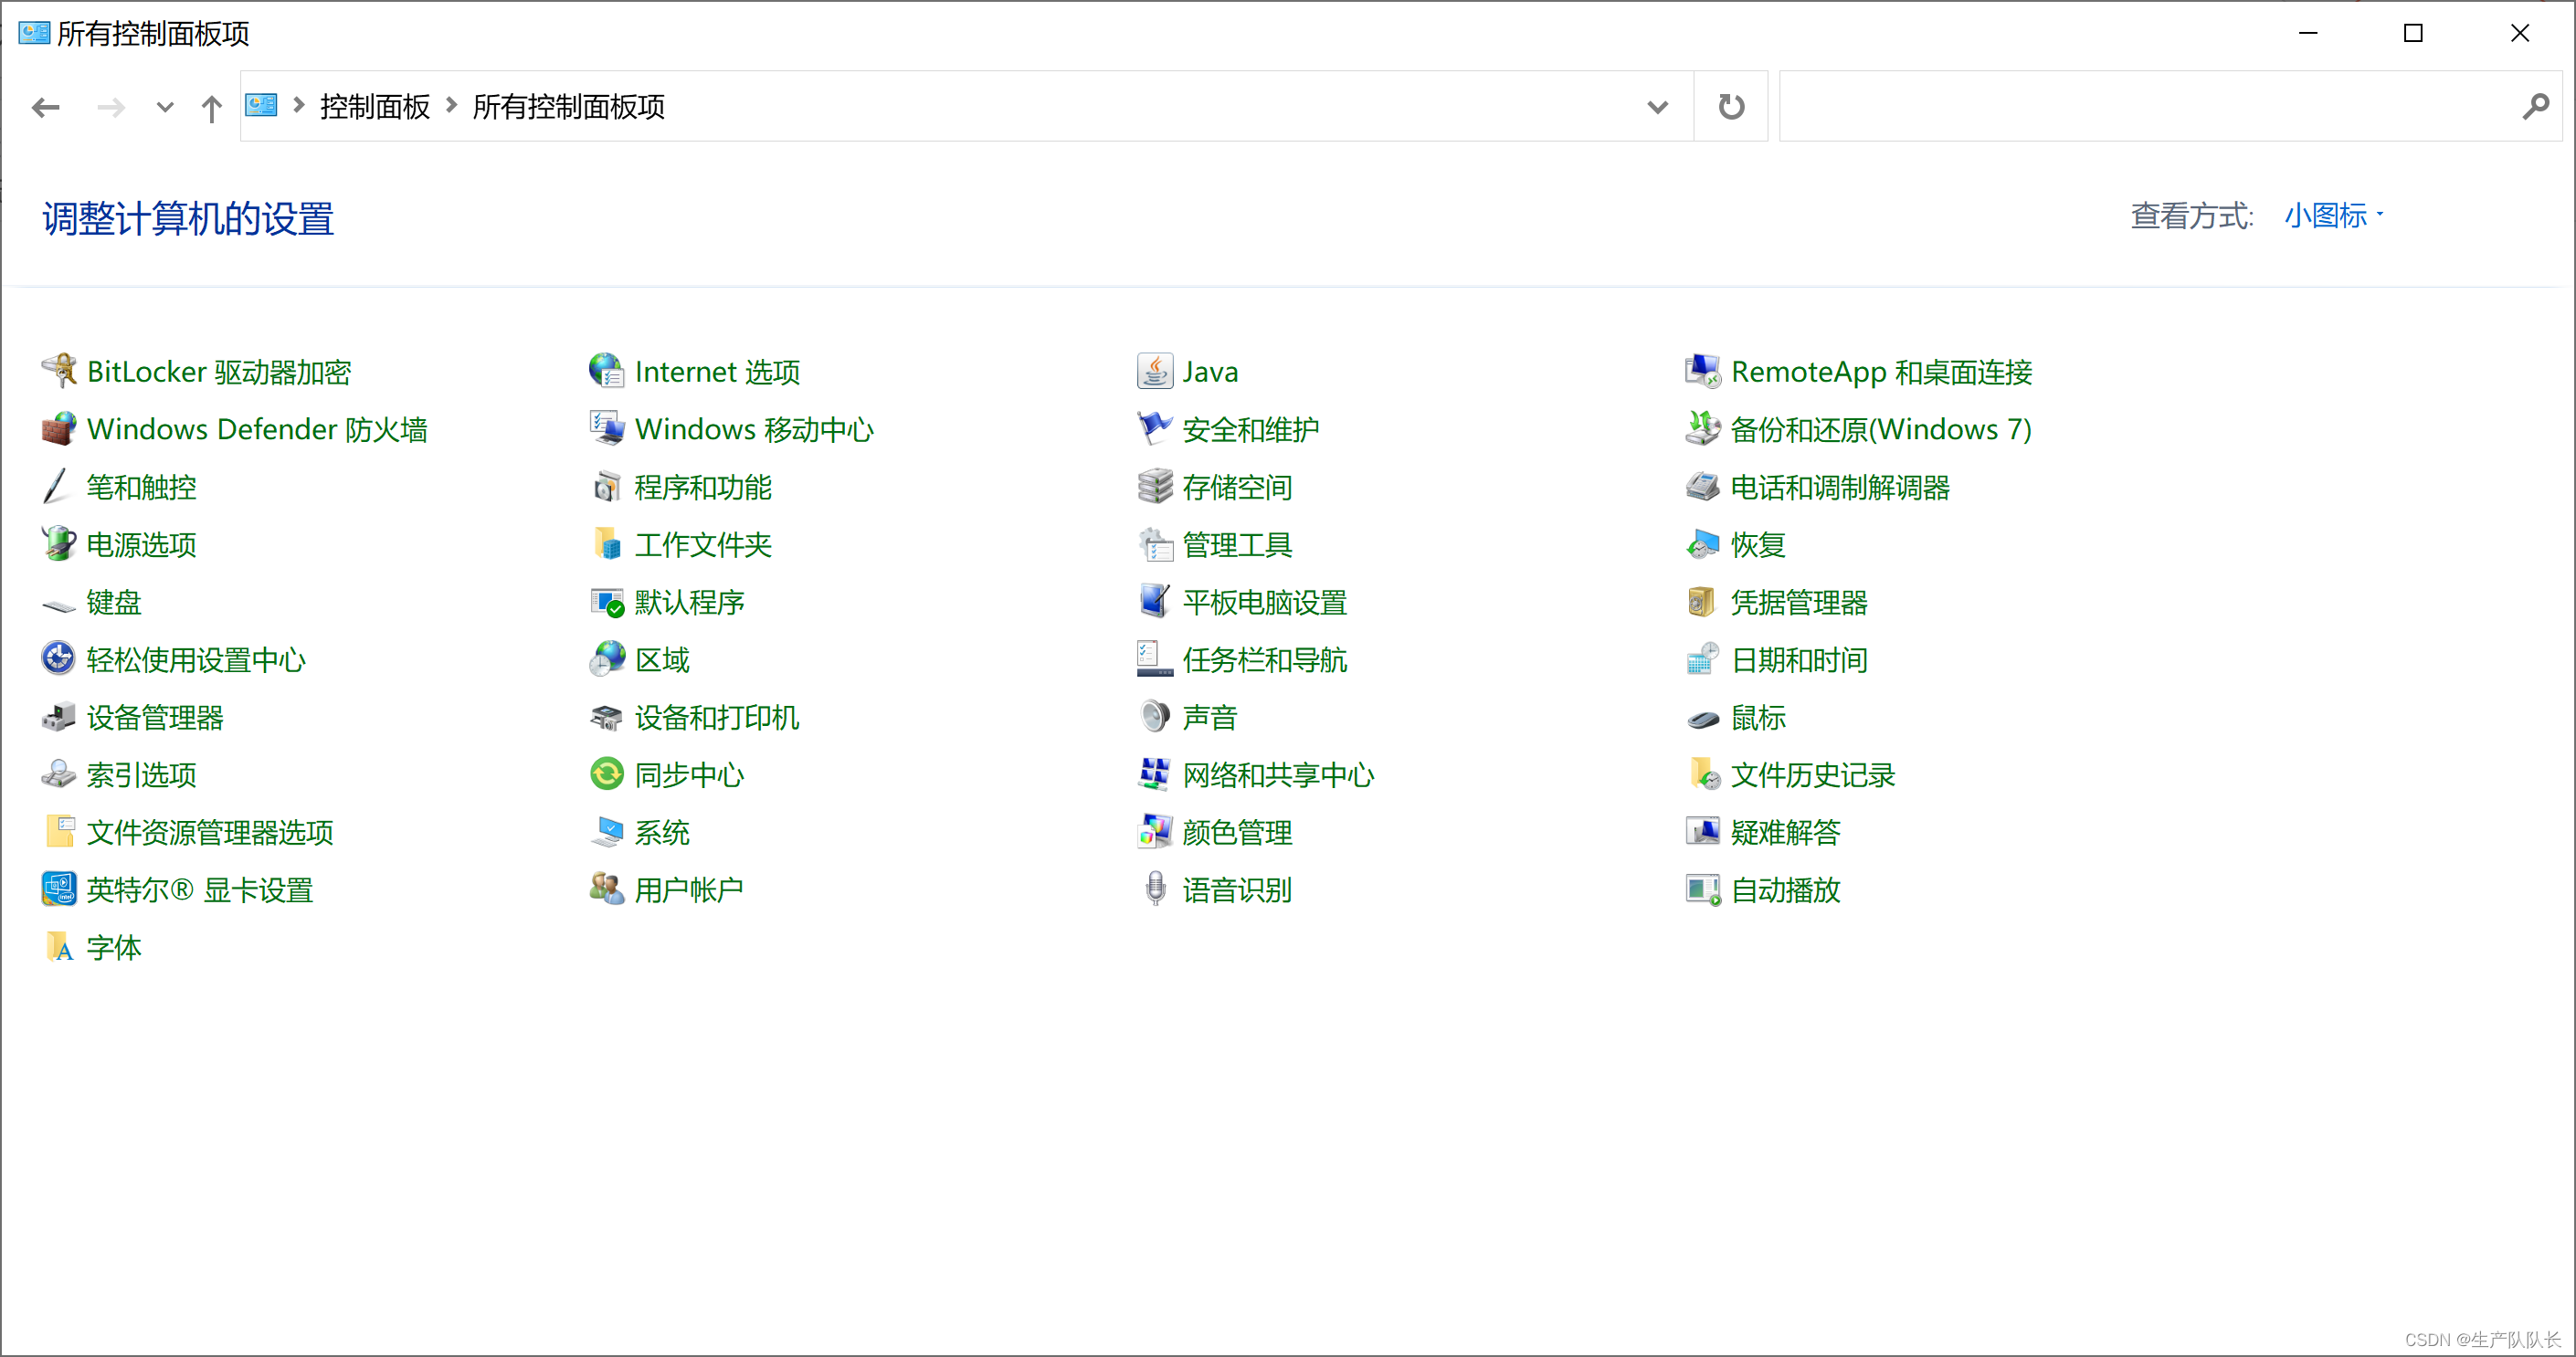Open the Color Management icon
The height and width of the screenshot is (1357, 2576).
coord(1154,832)
